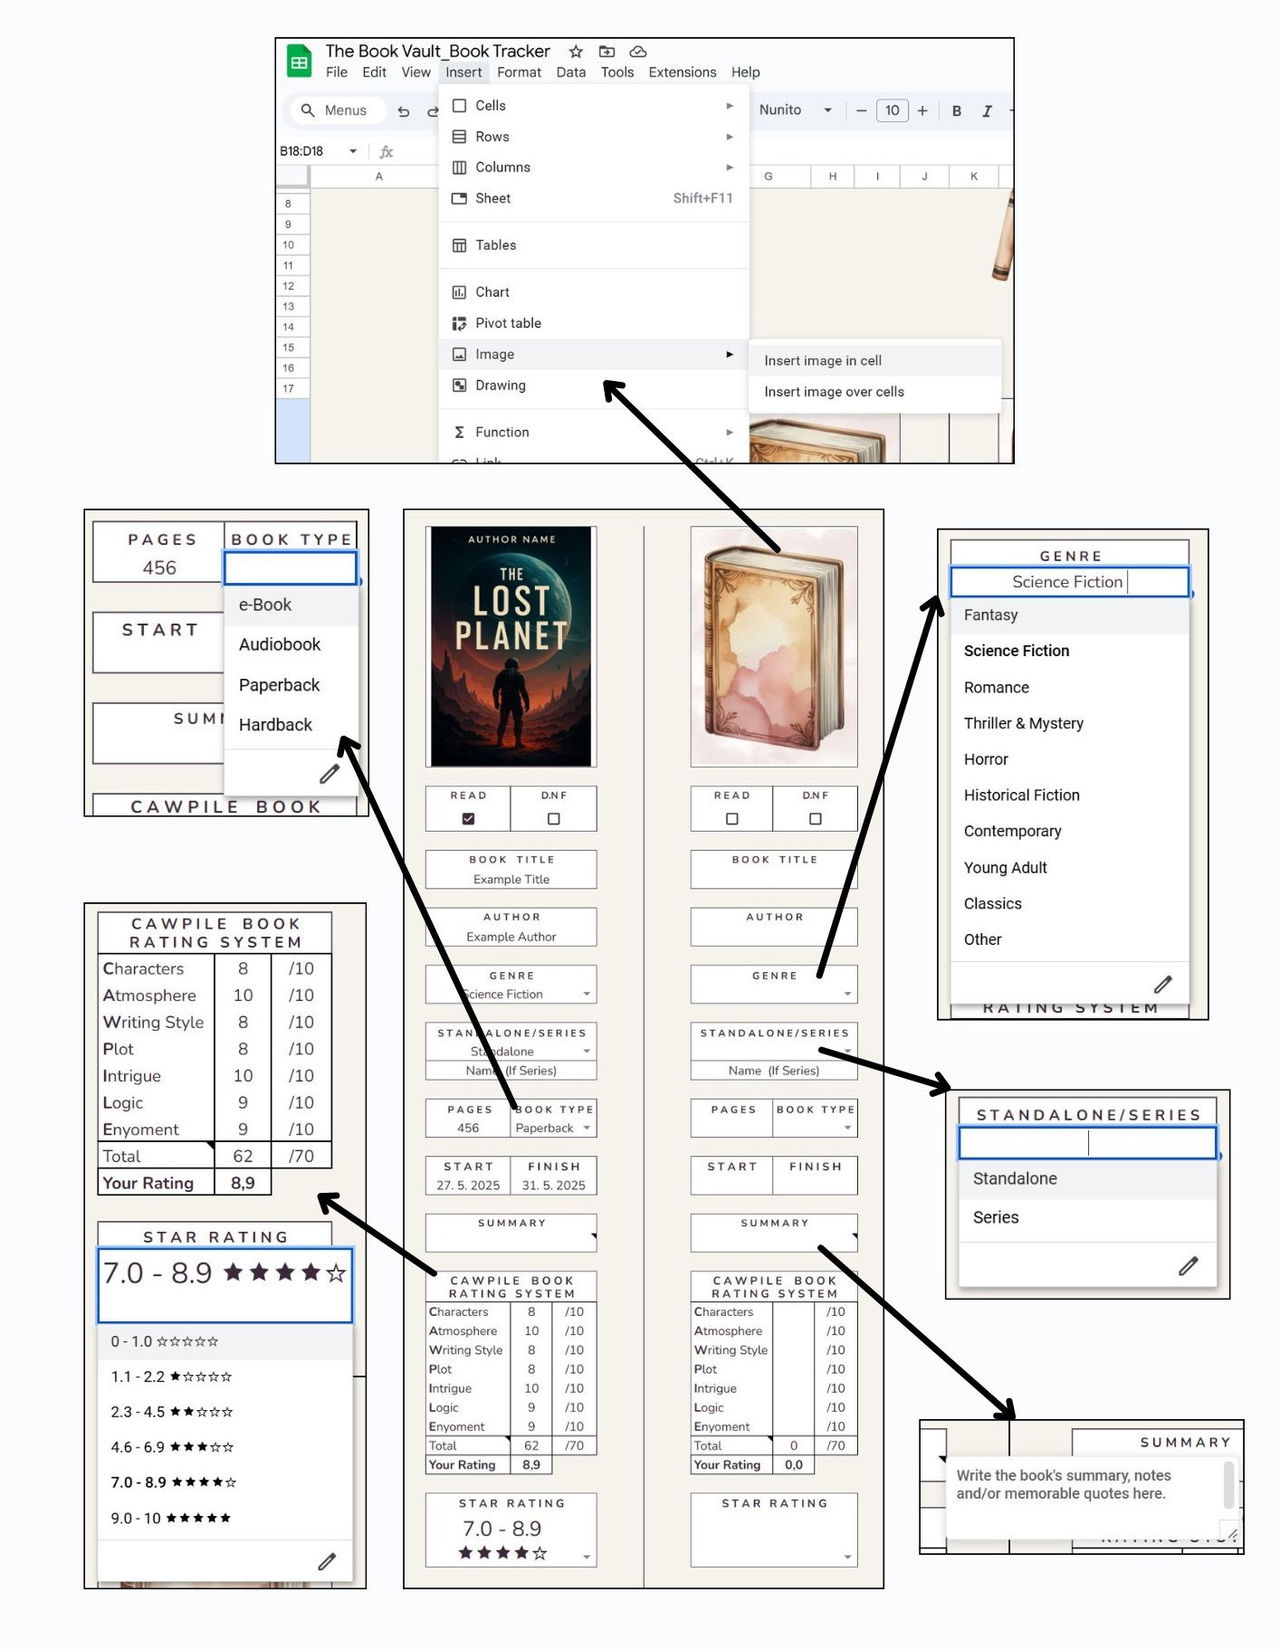This screenshot has height=1649, width=1280.
Task: Click the Example Title cell
Action: point(511,879)
